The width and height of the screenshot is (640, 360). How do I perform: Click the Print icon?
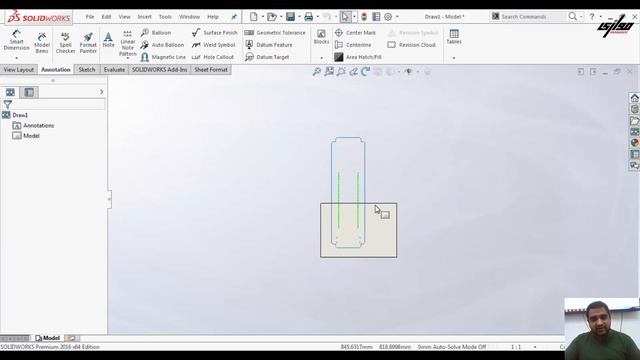[309, 17]
